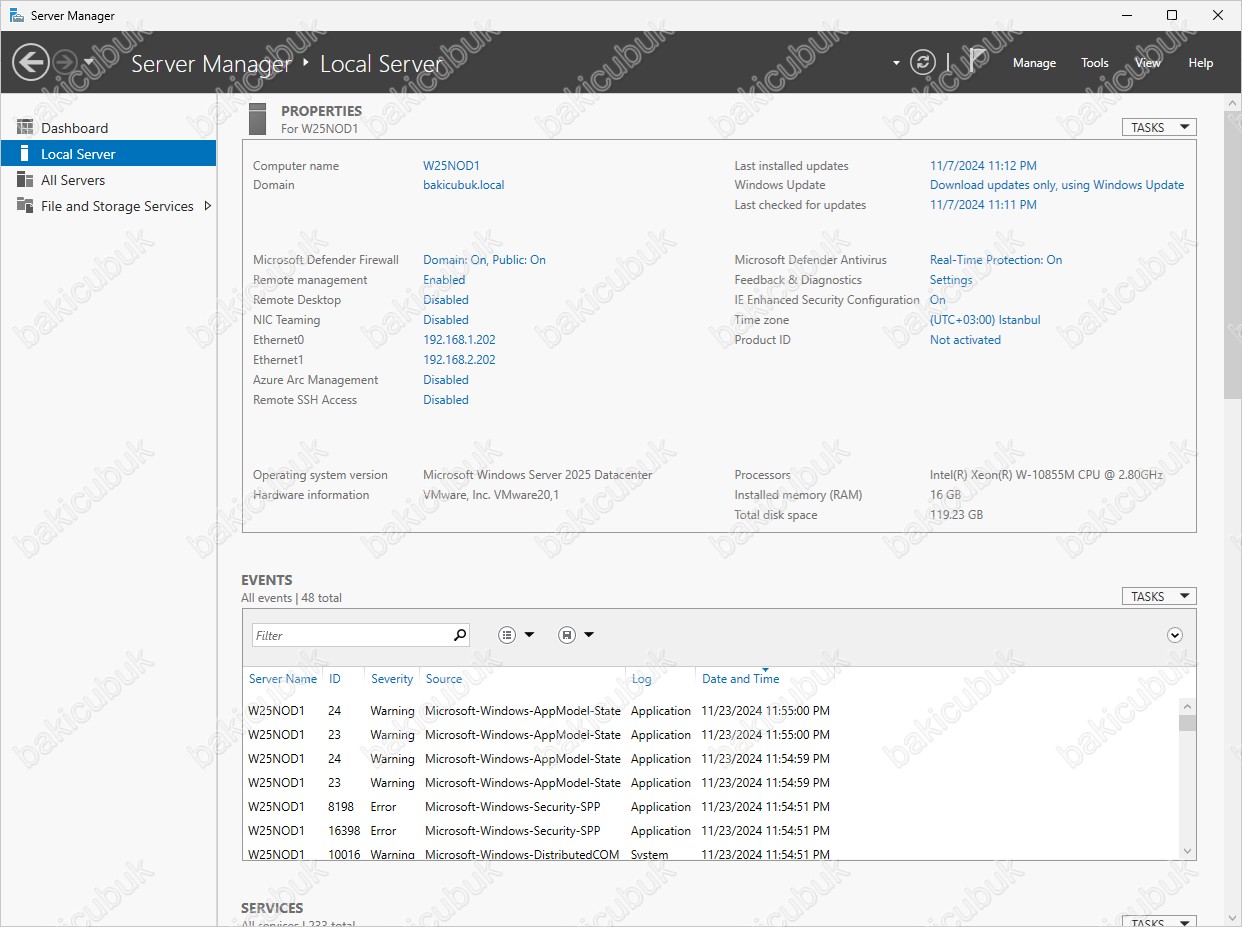The image size is (1242, 927).
Task: Click Real-Time Protection: On link
Action: click(996, 260)
